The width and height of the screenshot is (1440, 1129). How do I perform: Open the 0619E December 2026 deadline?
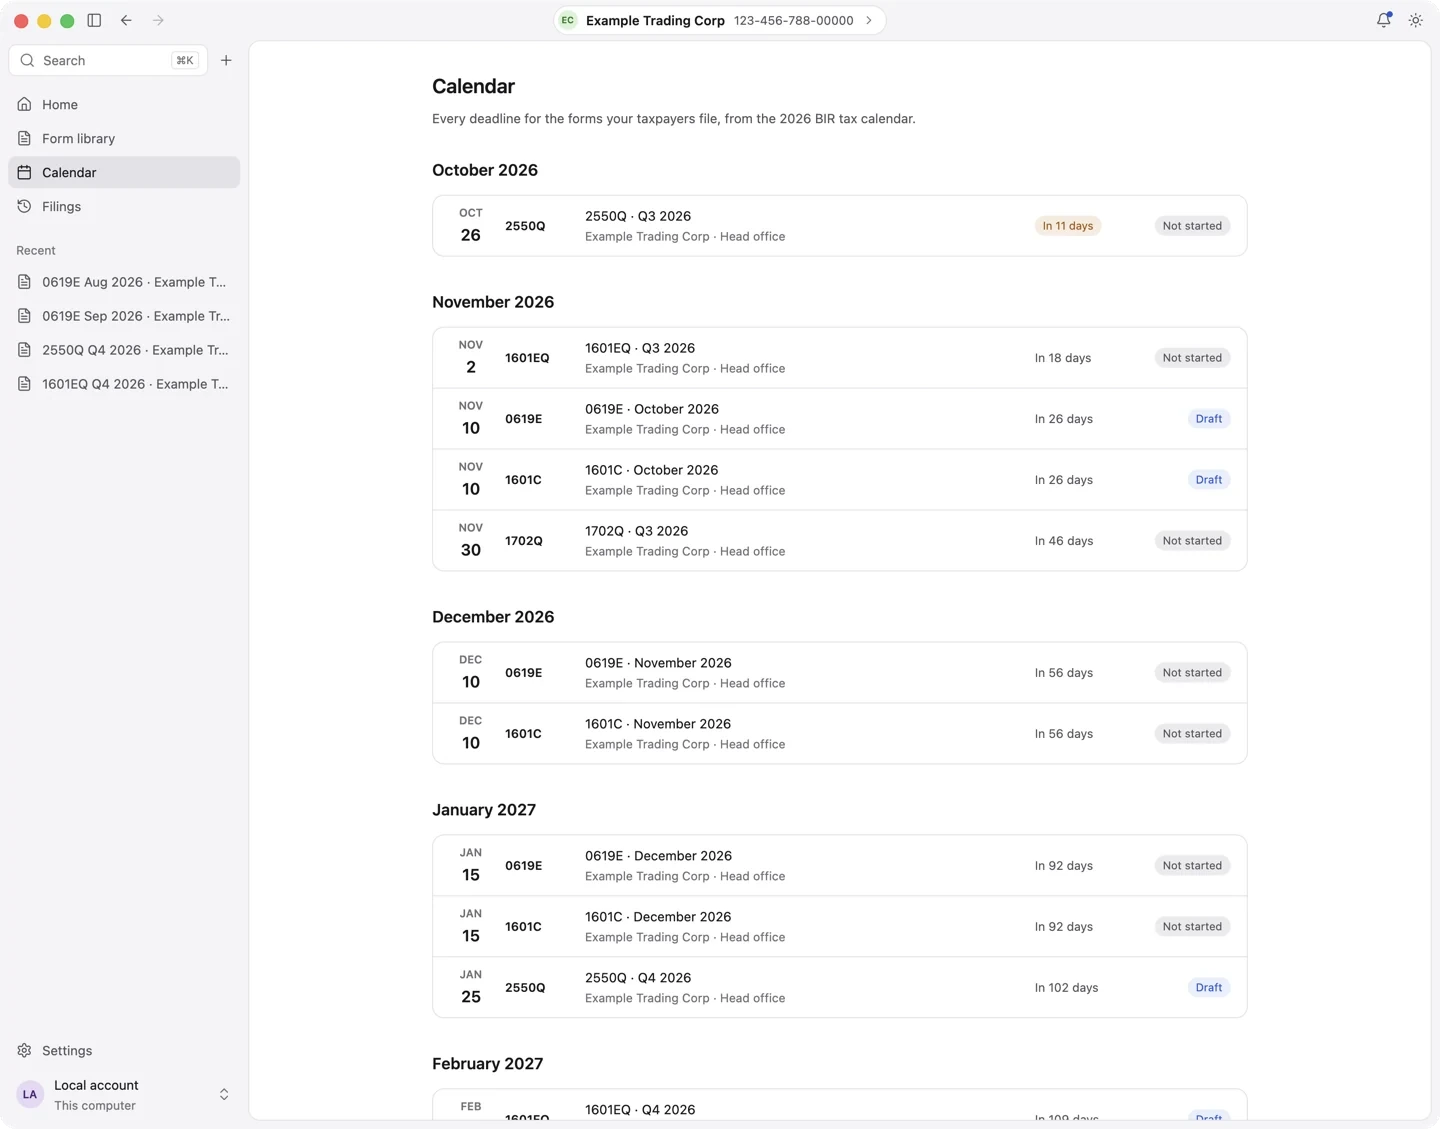point(839,866)
